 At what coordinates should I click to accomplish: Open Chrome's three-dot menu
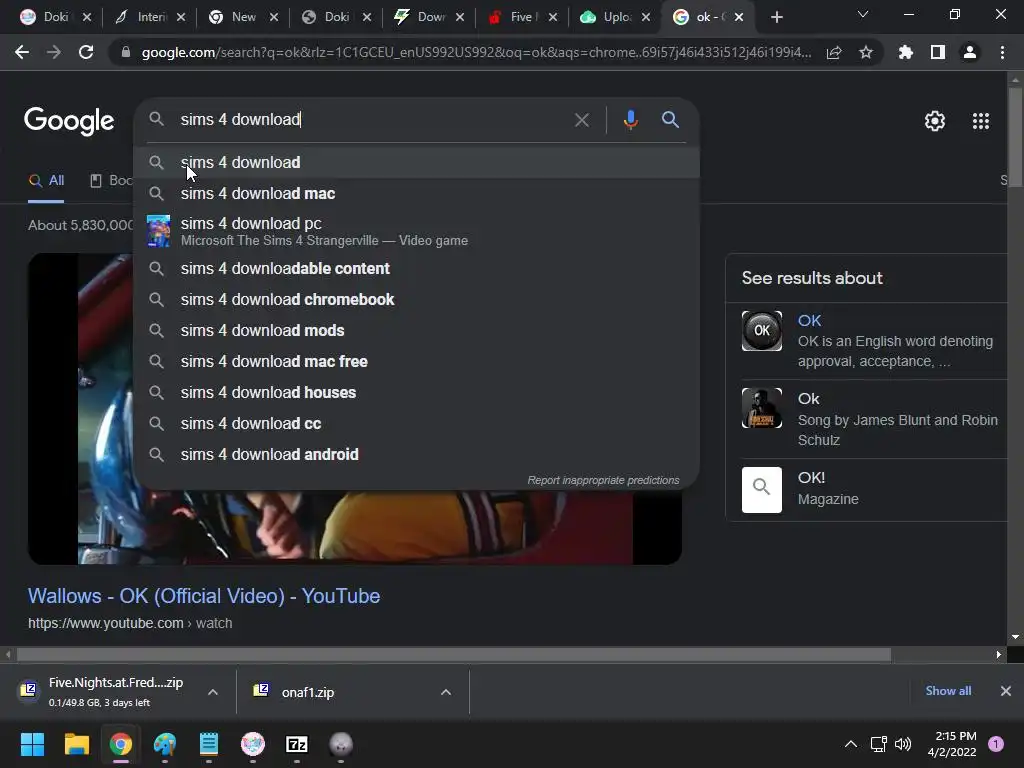pos(1002,52)
